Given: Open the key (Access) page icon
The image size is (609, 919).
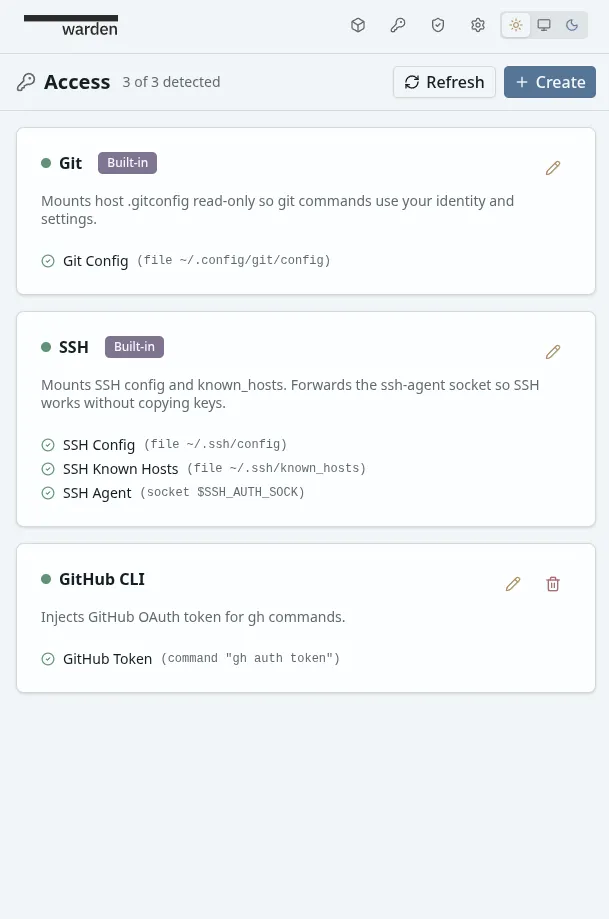Looking at the screenshot, I should pyautogui.click(x=398, y=25).
